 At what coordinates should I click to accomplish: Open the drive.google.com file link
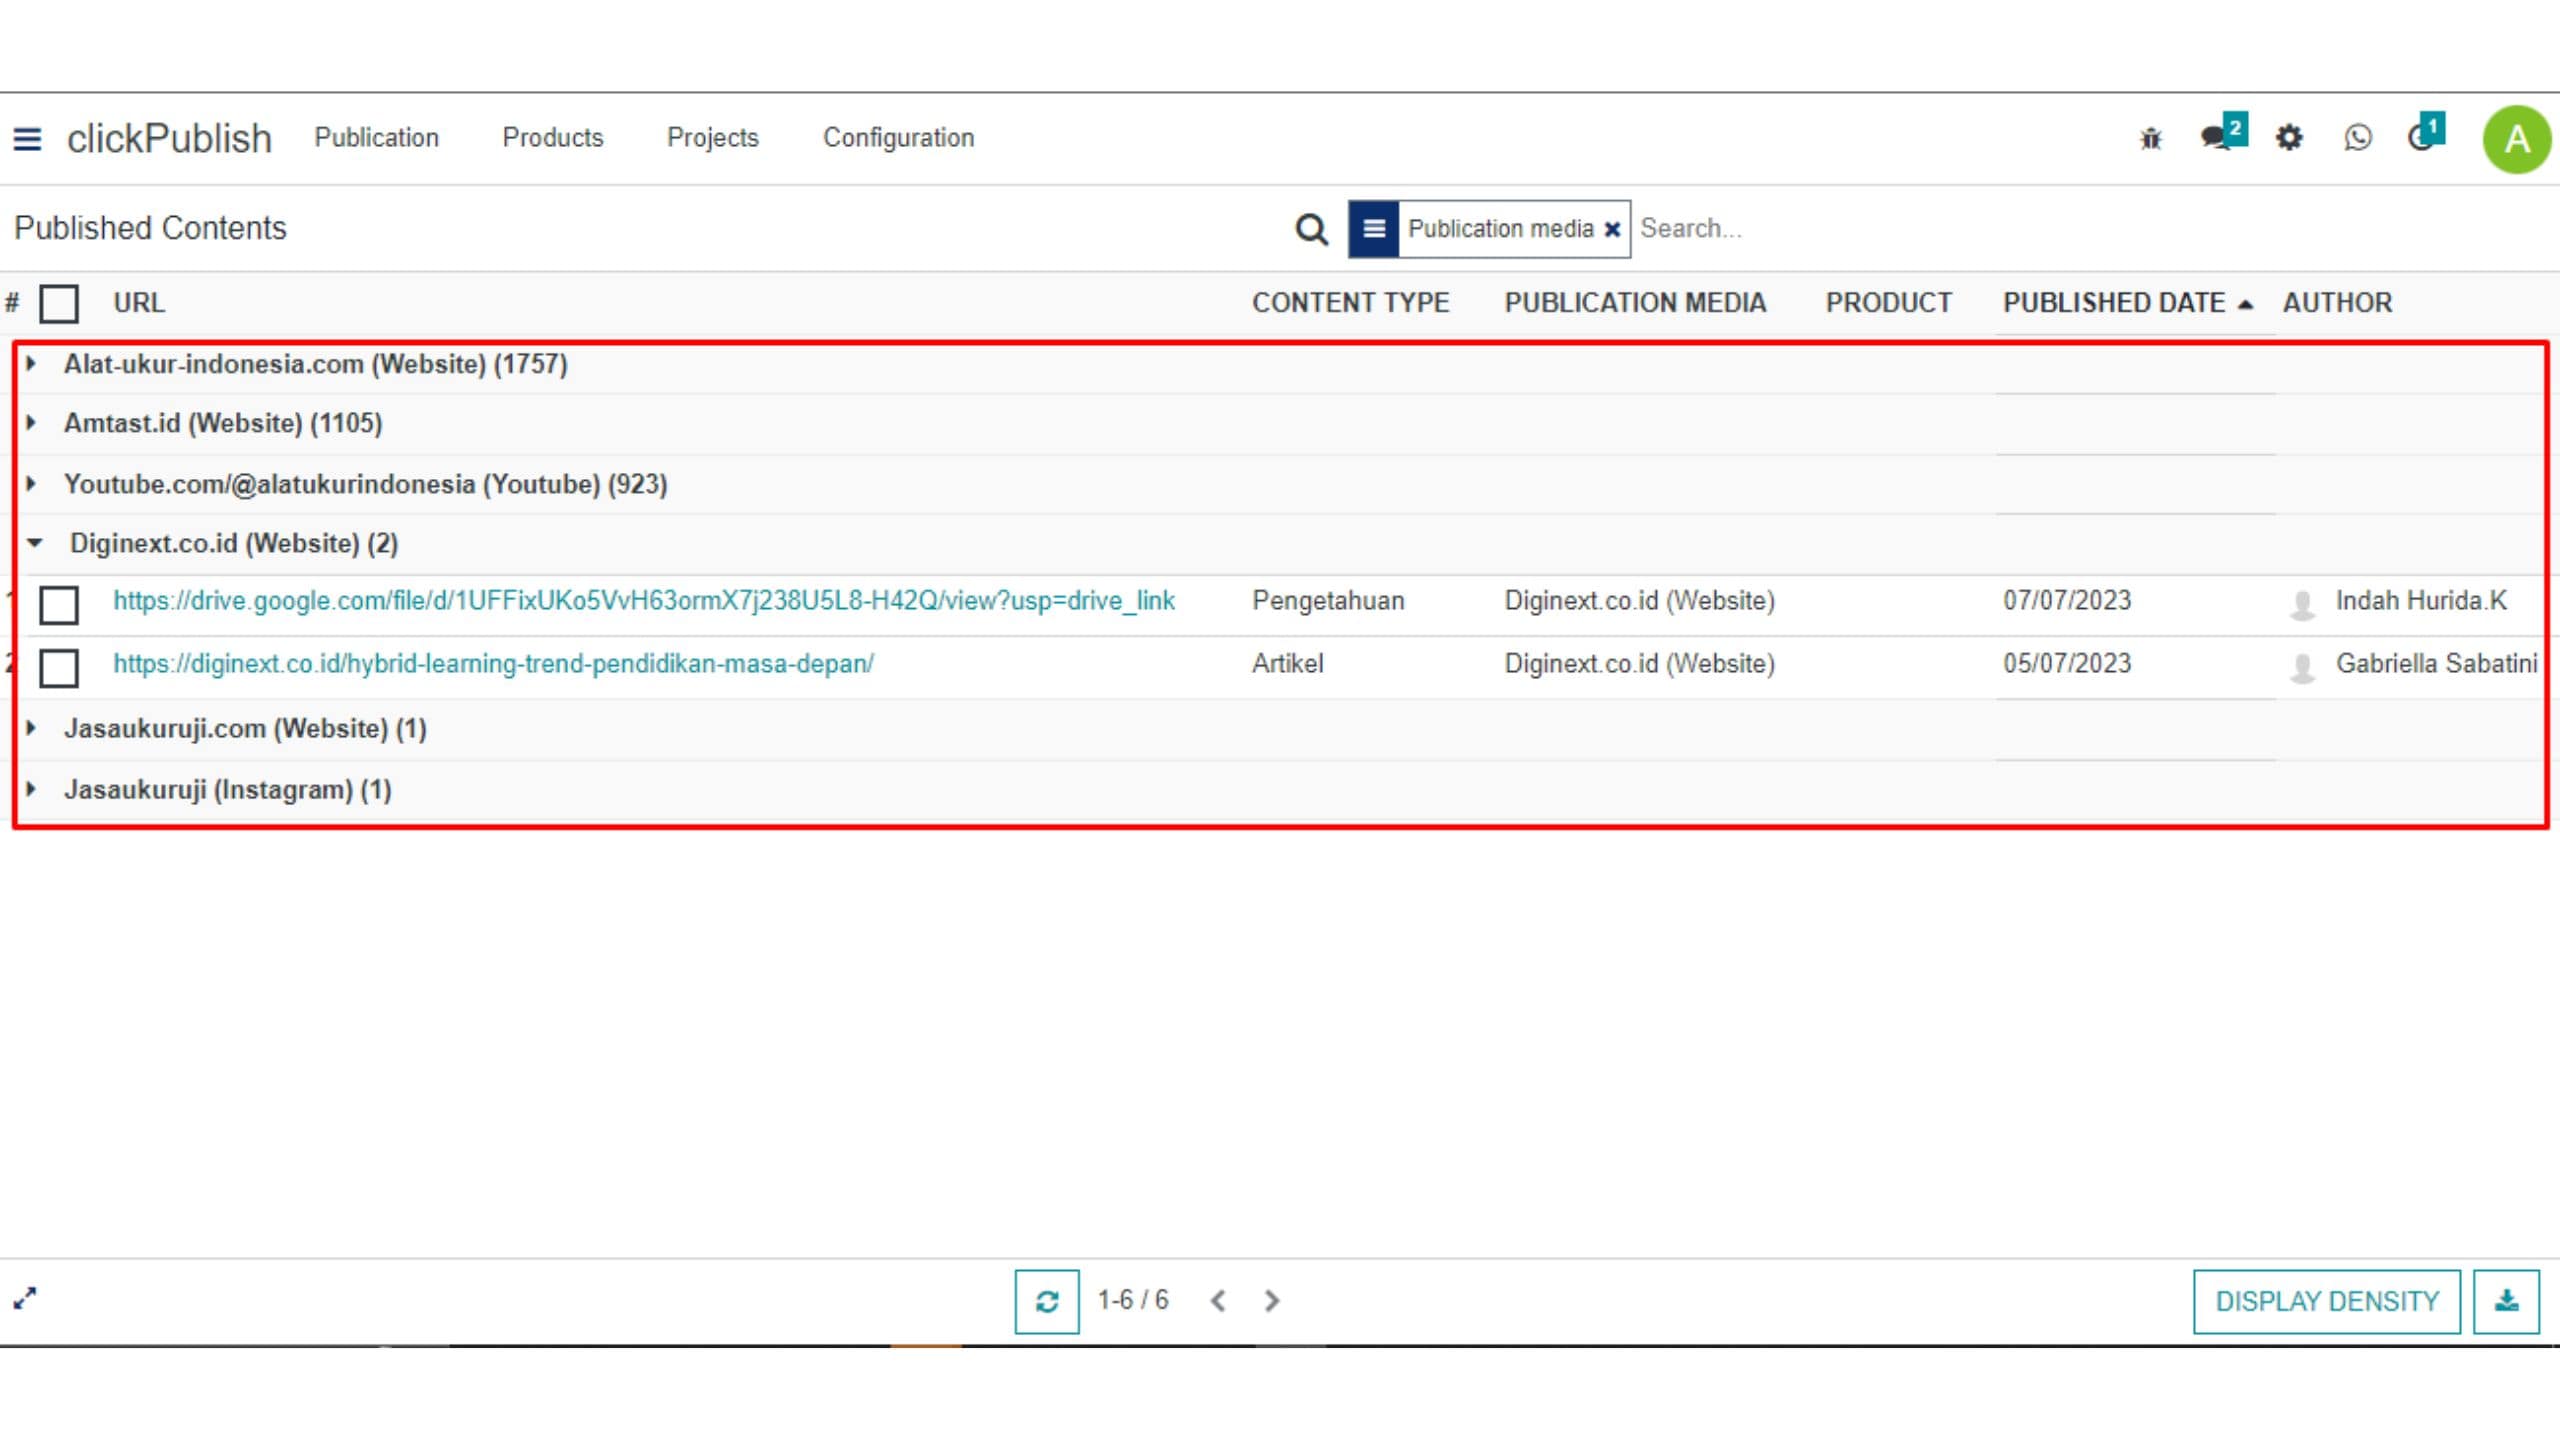(x=644, y=601)
